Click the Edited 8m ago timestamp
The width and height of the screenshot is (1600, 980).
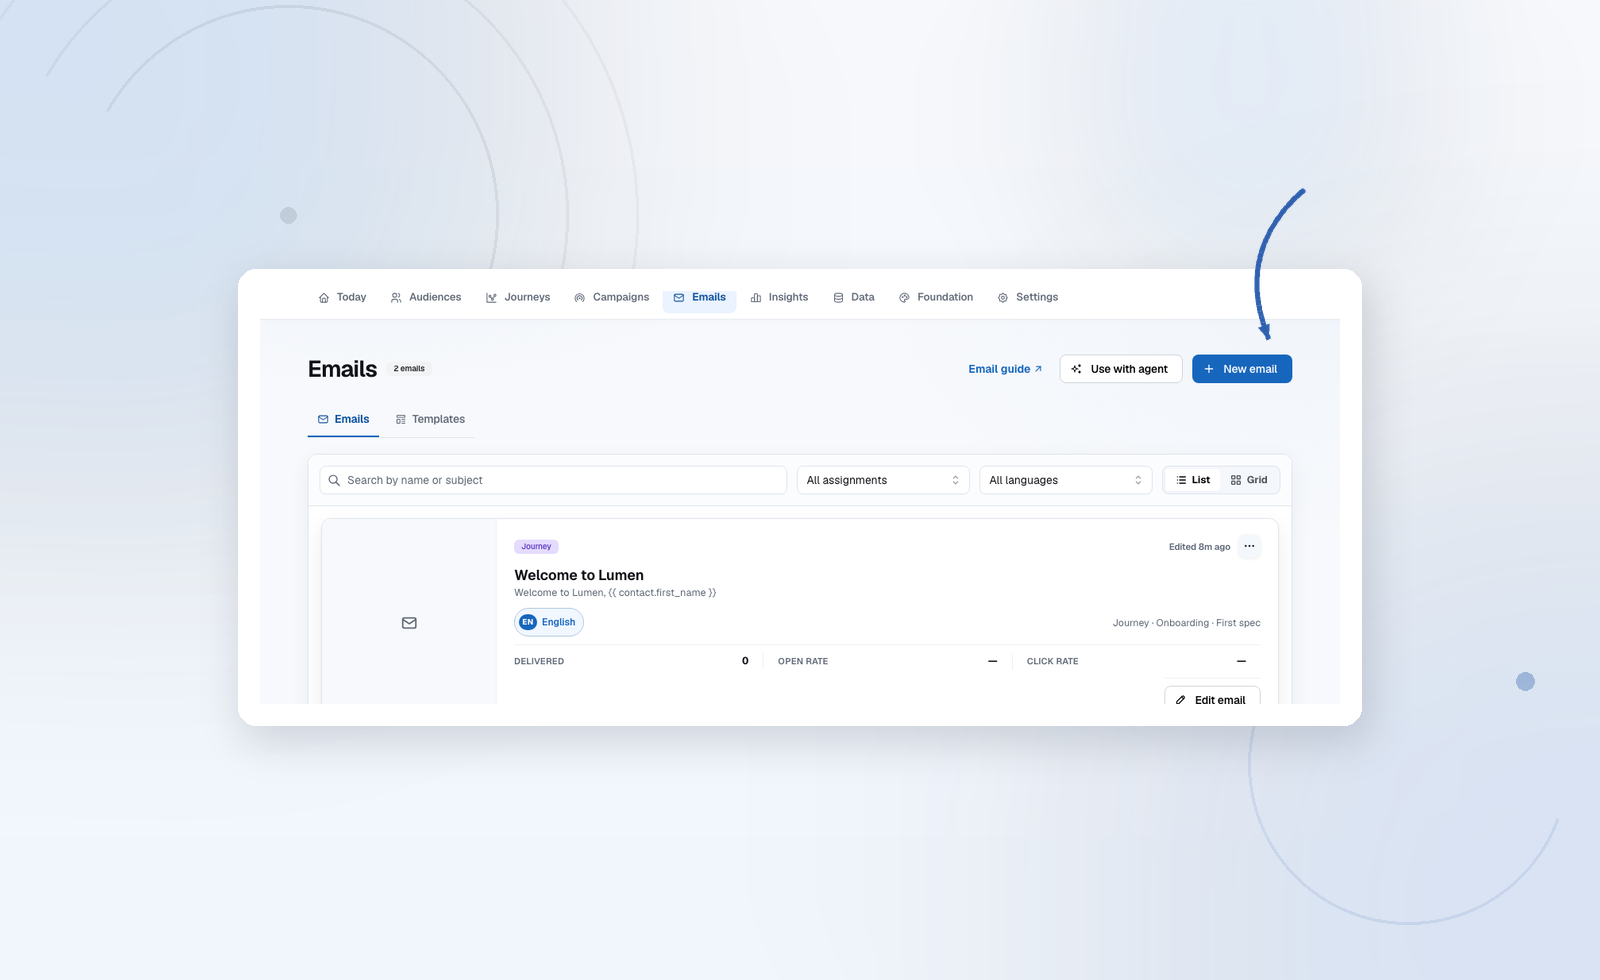pos(1199,547)
